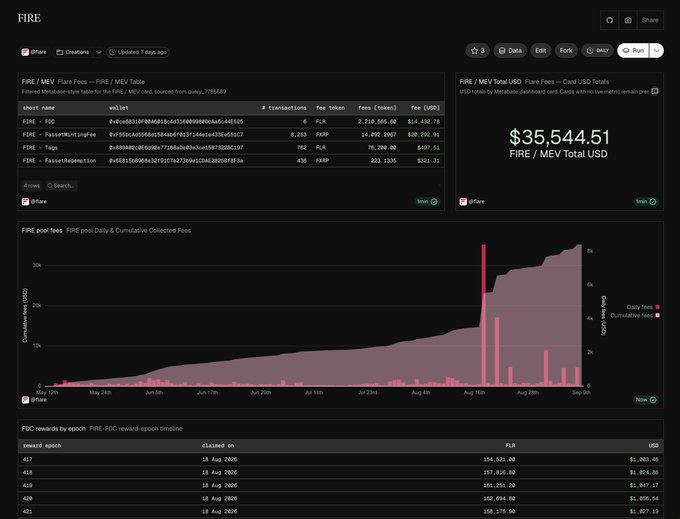Toggle the Cumulative fees legend series

(x=634, y=316)
